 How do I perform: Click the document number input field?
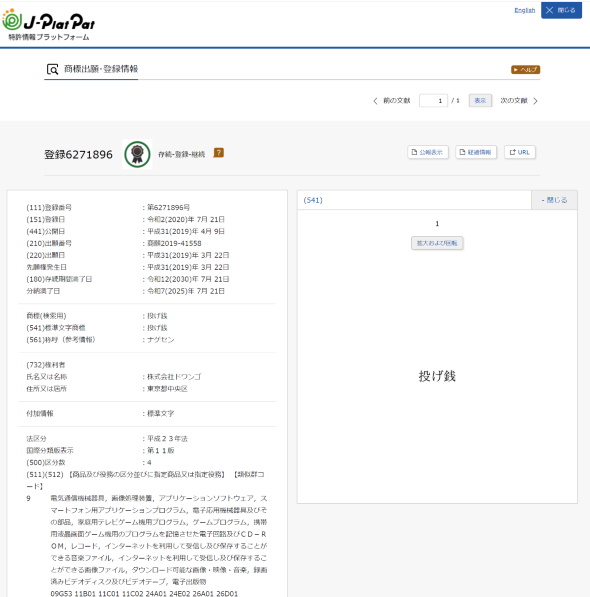433,101
